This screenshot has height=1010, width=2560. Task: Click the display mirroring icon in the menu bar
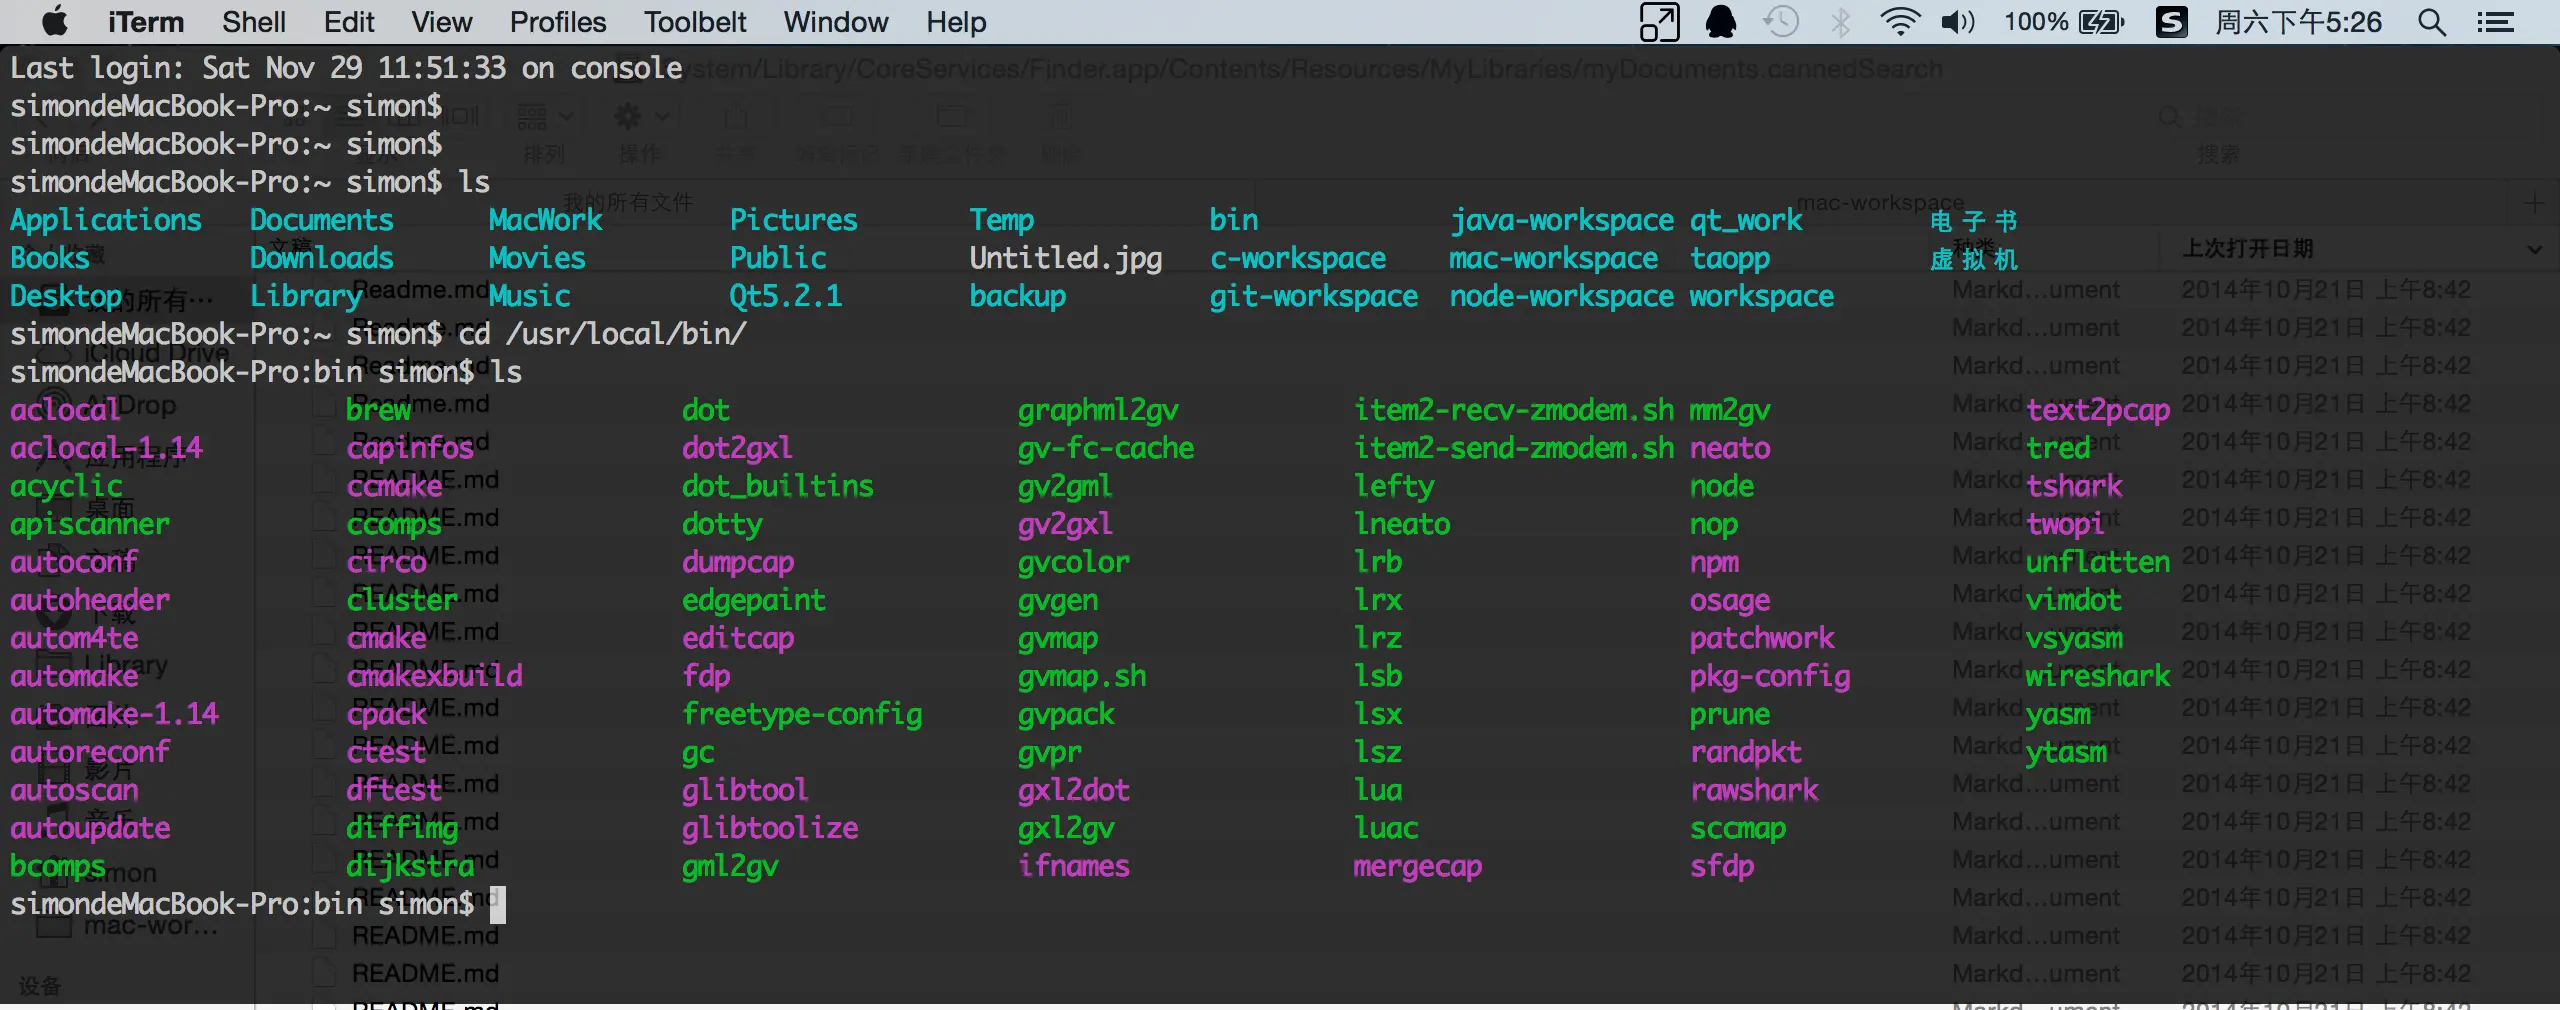1659,22
